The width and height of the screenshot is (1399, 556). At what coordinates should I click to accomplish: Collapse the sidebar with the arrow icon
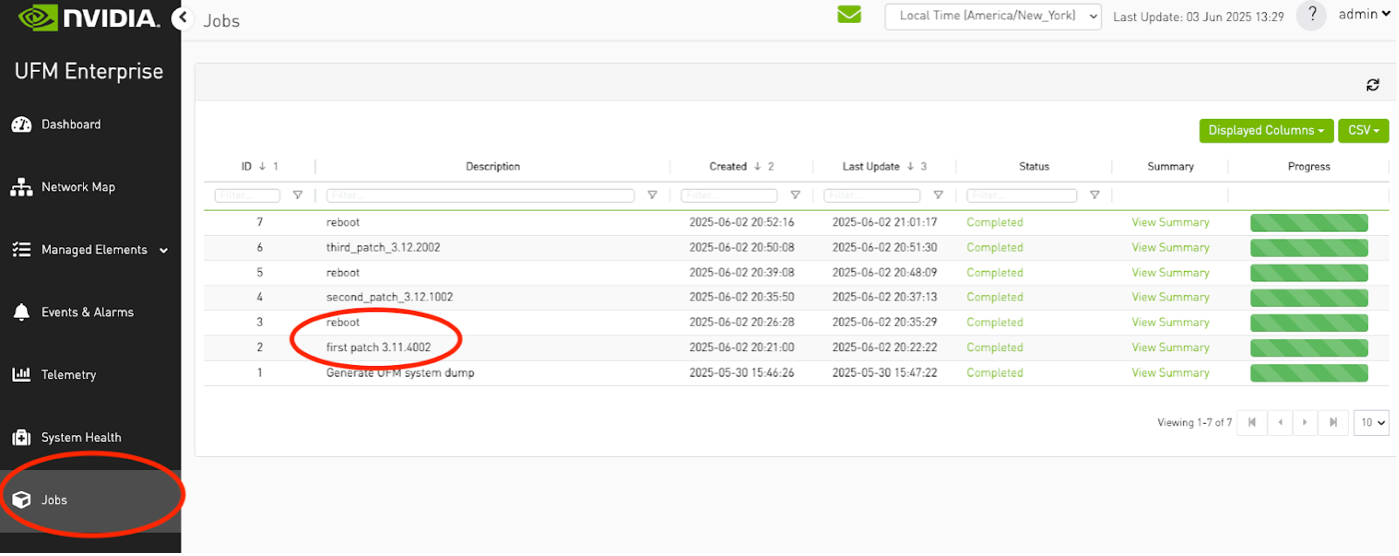(181, 18)
